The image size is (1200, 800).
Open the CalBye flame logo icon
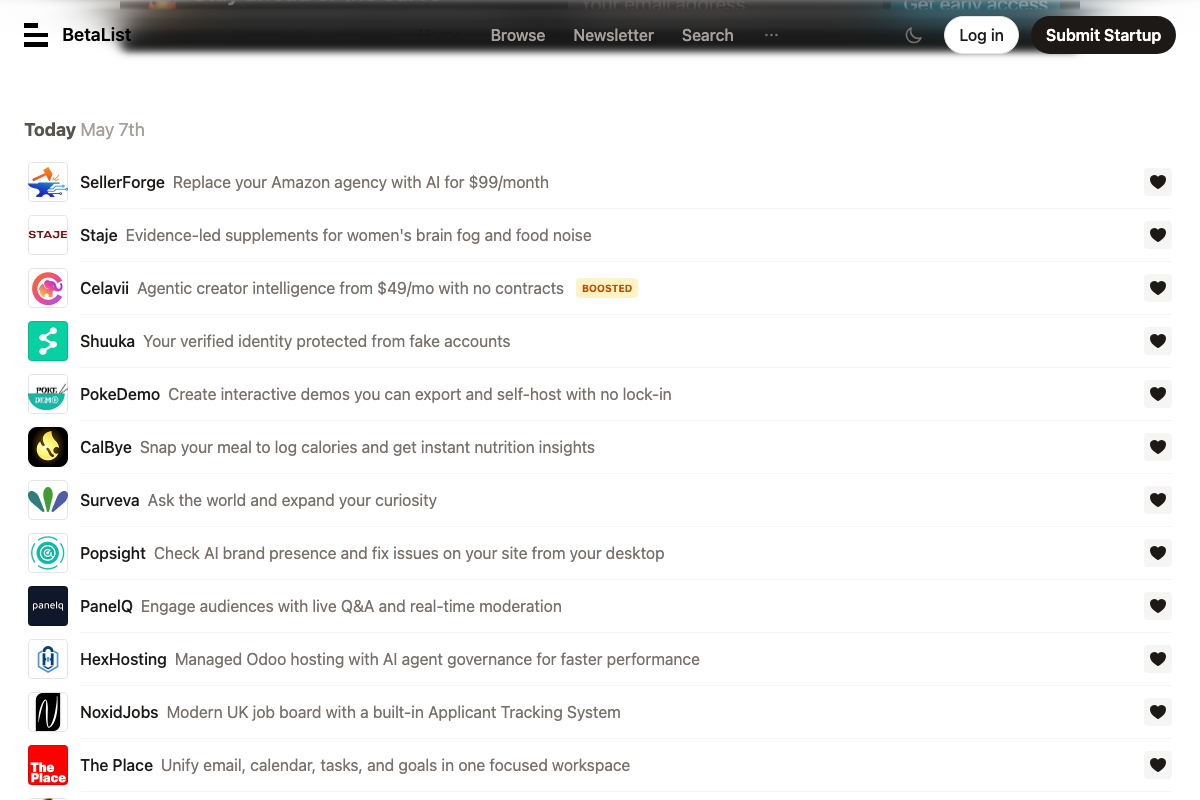[48, 447]
